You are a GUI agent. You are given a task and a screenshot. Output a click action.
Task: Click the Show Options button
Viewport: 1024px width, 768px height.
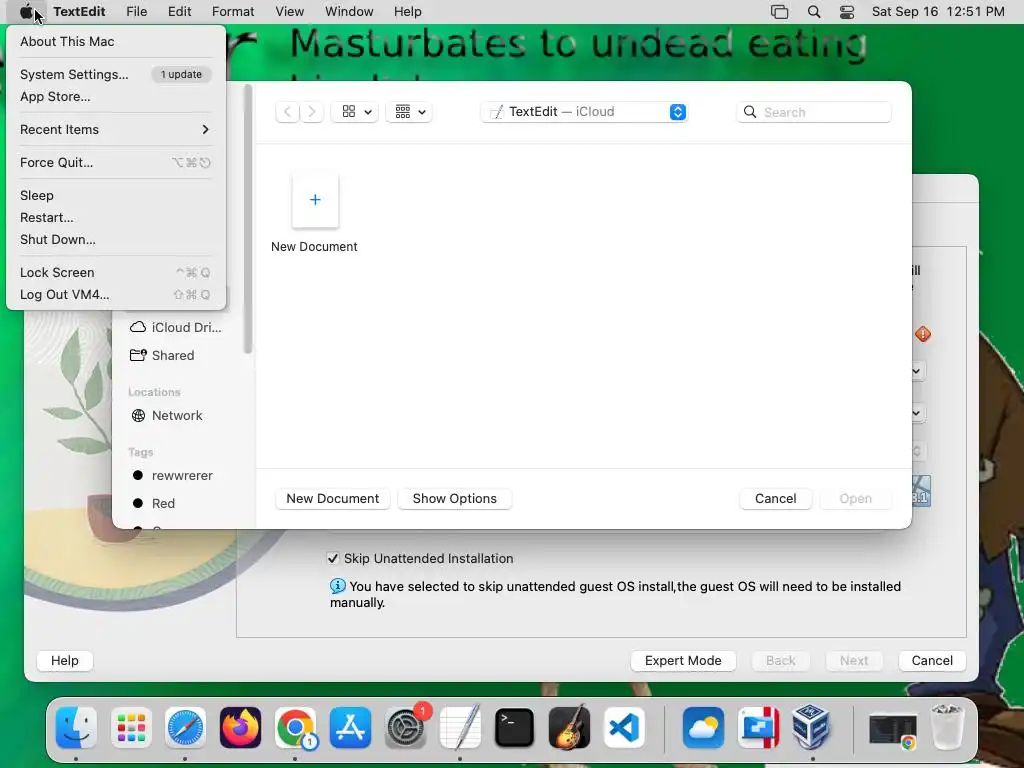click(455, 498)
